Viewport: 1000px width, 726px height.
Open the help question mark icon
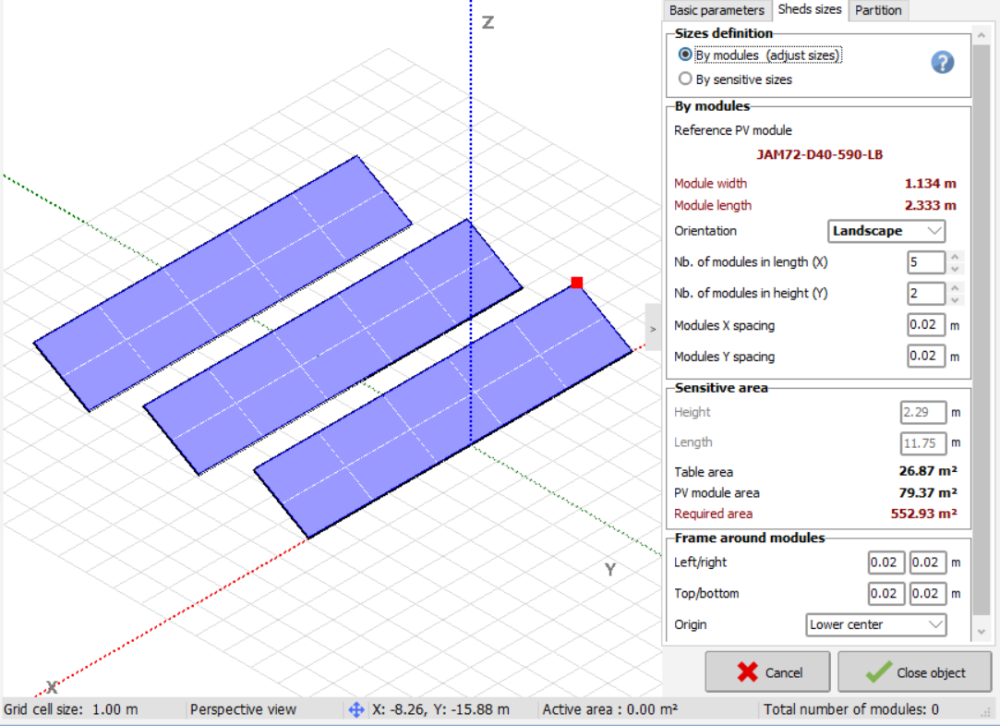coord(942,62)
